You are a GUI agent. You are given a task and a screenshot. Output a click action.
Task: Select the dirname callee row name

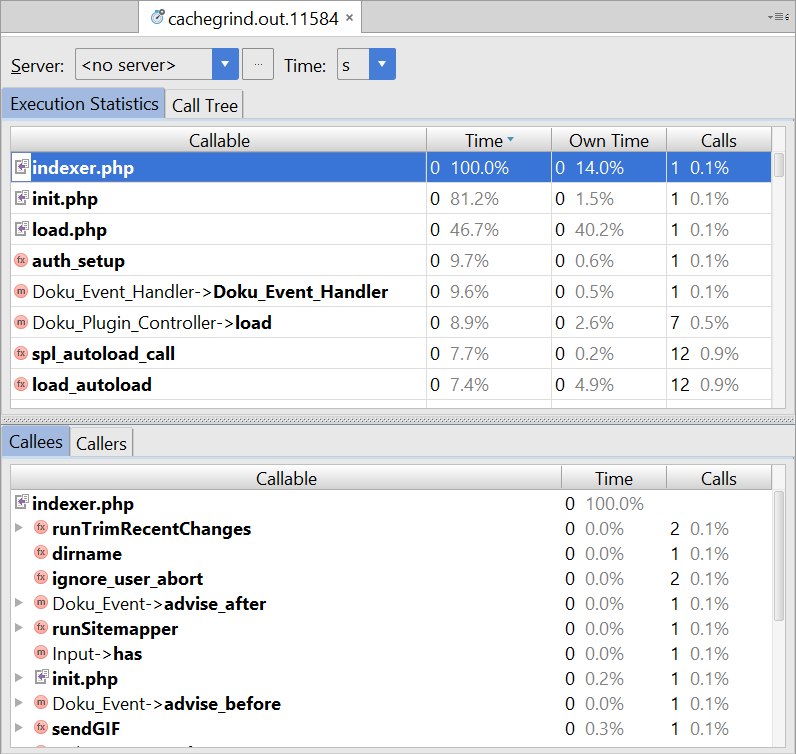click(87, 553)
